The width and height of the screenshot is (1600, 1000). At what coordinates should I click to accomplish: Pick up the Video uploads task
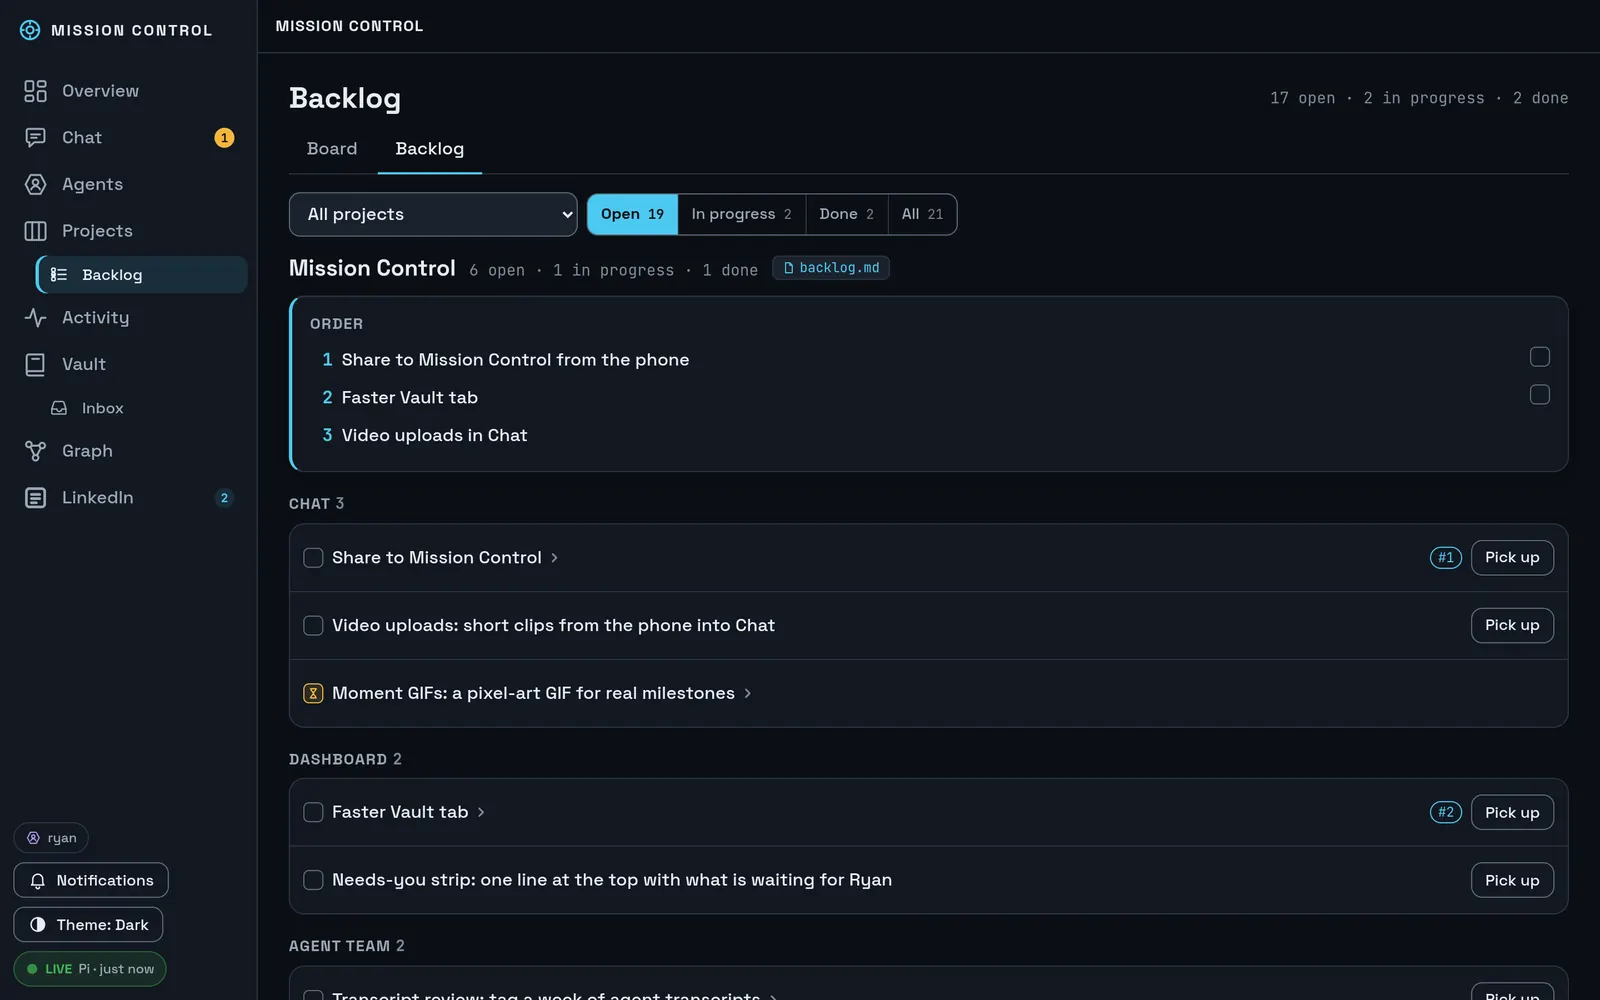pos(1512,625)
